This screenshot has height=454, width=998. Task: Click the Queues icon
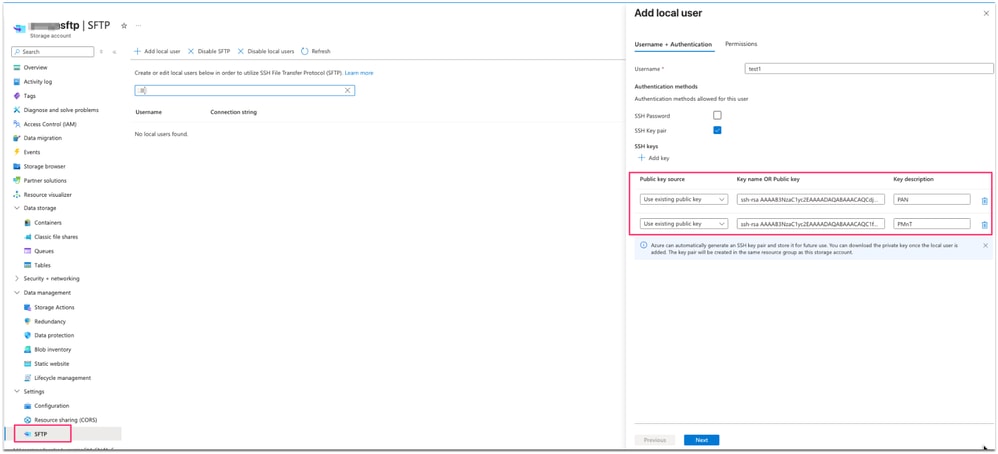pyautogui.click(x=27, y=251)
